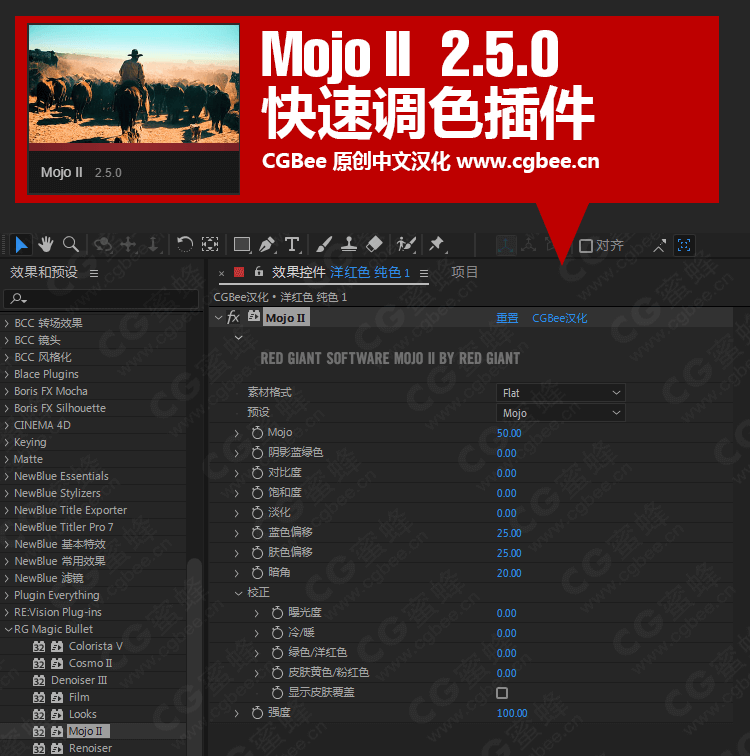The width and height of the screenshot is (750, 756).
Task: Click the CGBee汉化 link
Action: [x=560, y=318]
